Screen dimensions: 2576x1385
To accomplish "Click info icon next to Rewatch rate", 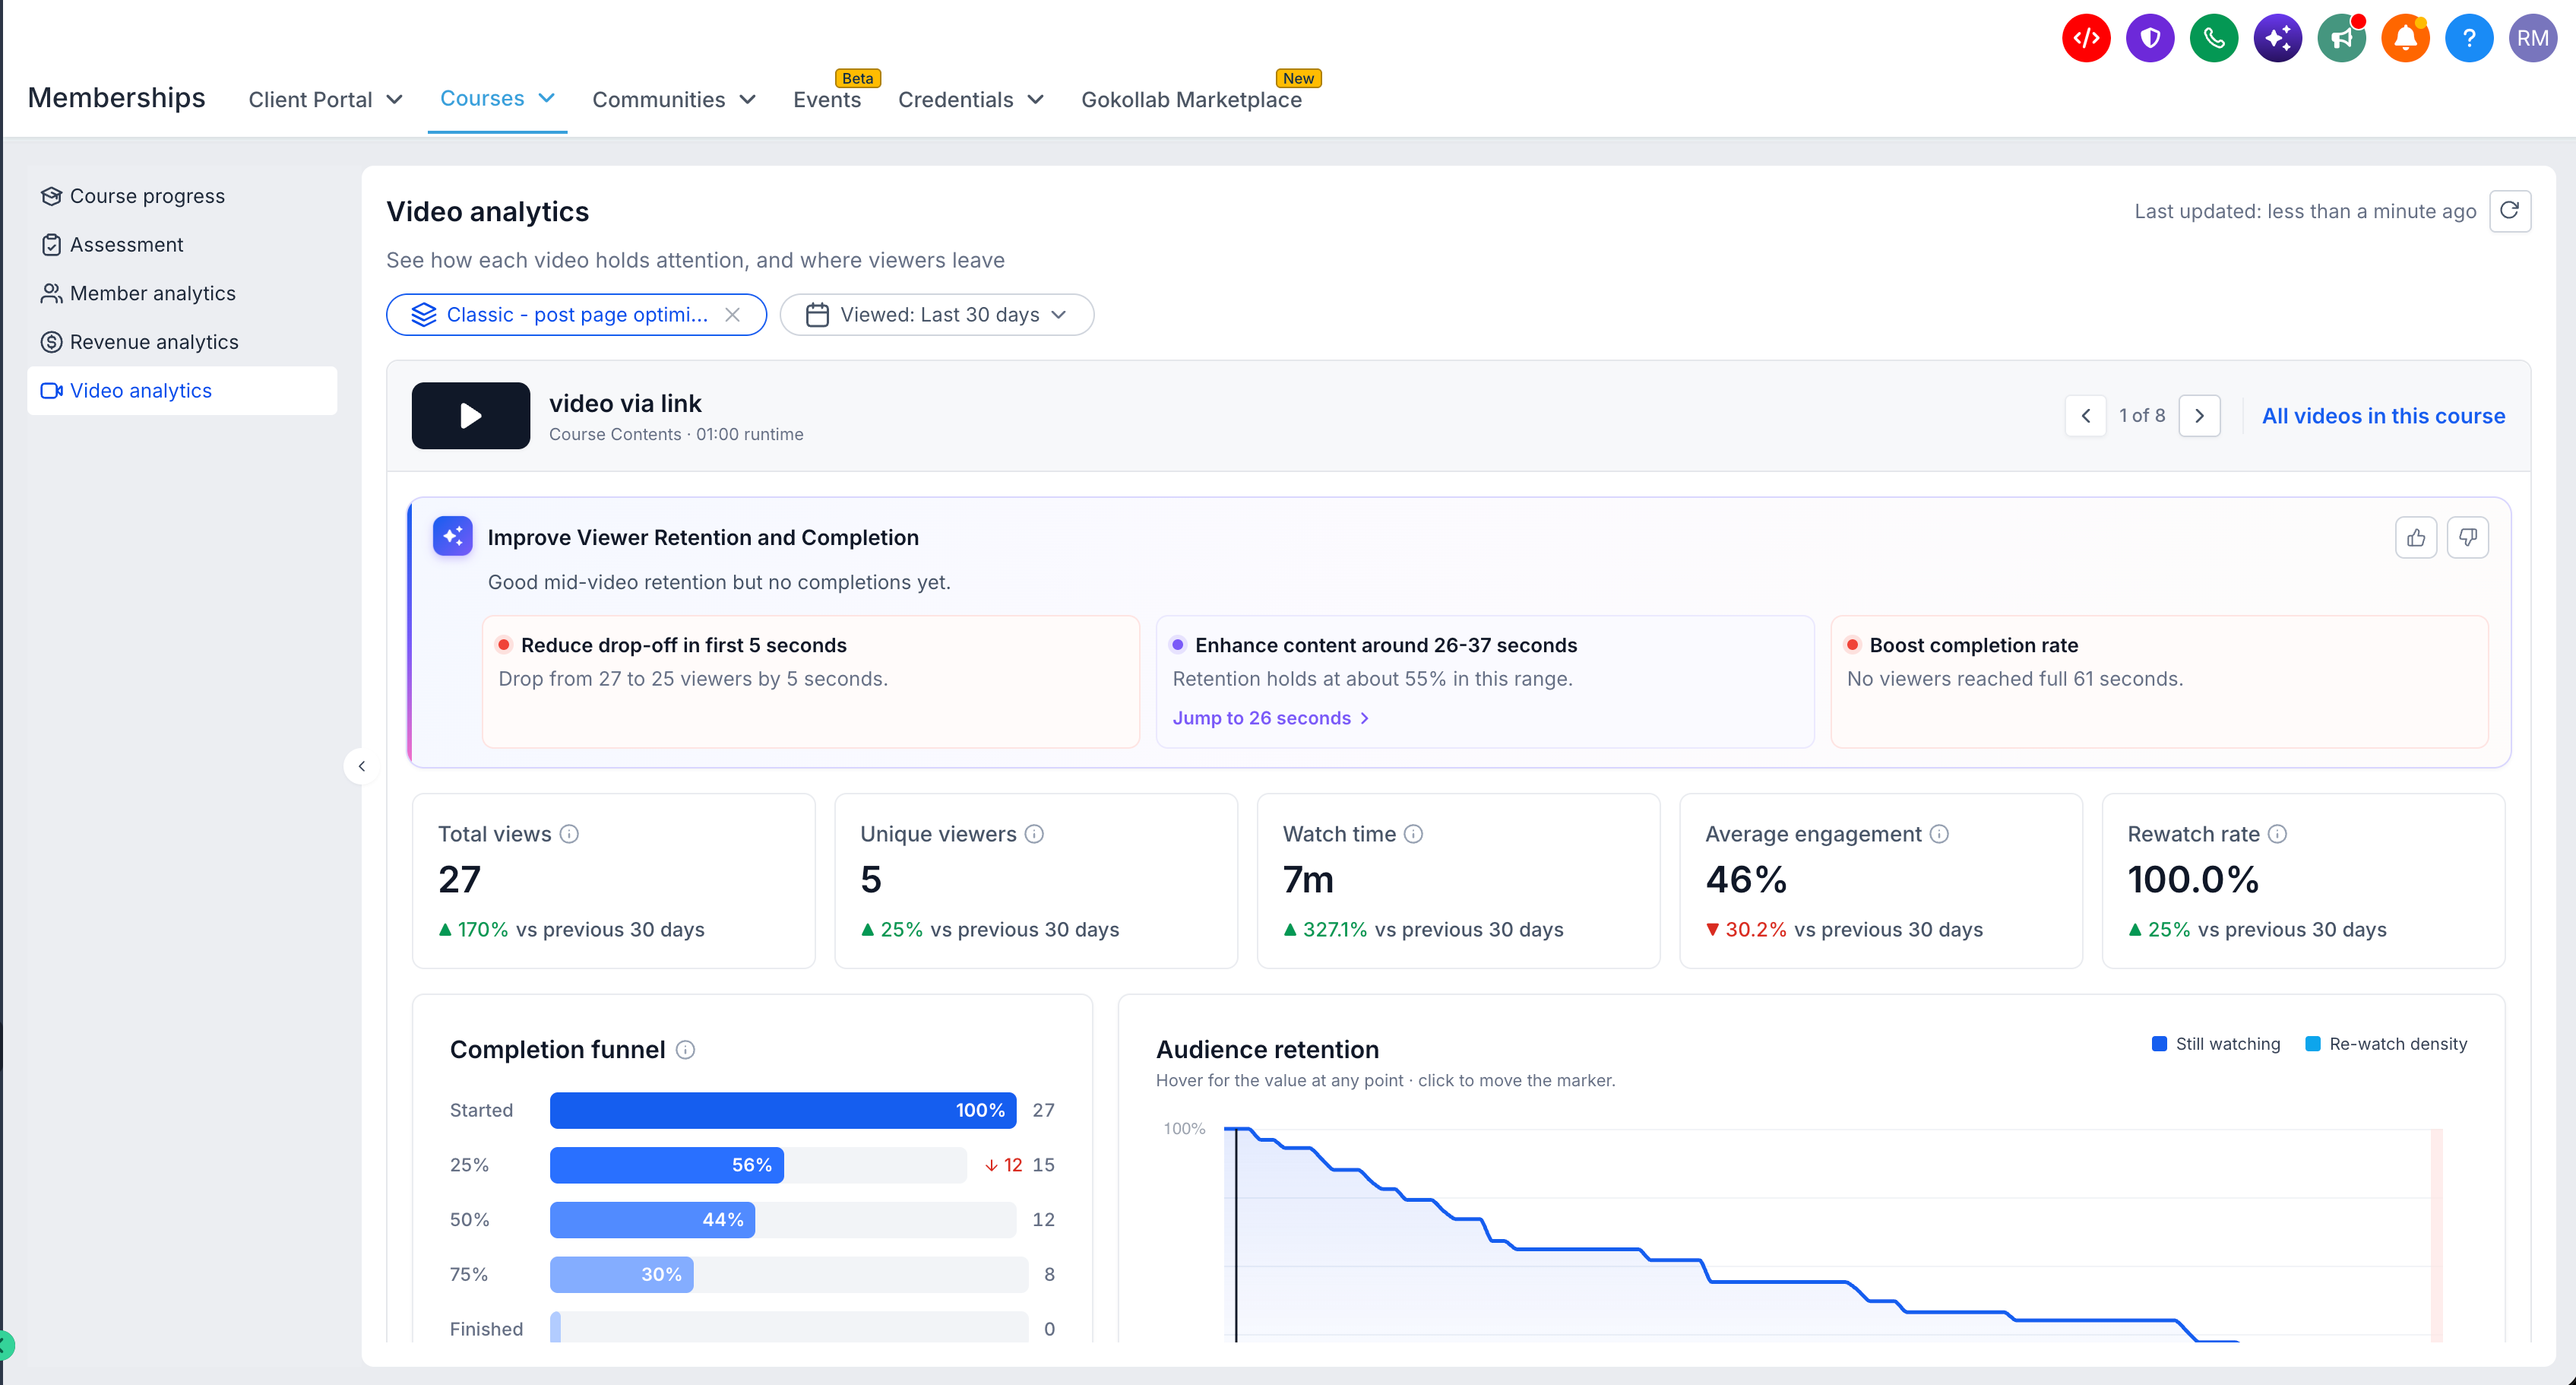I will tap(2277, 834).
